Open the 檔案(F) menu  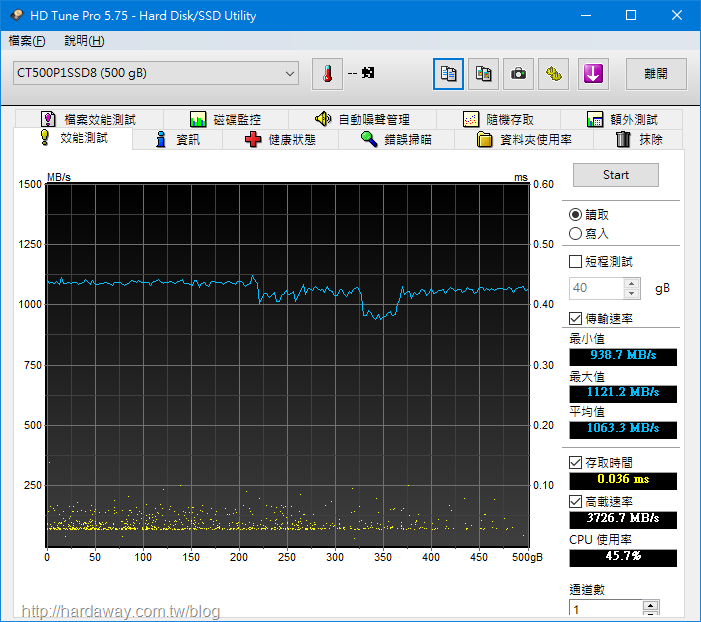pos(27,41)
